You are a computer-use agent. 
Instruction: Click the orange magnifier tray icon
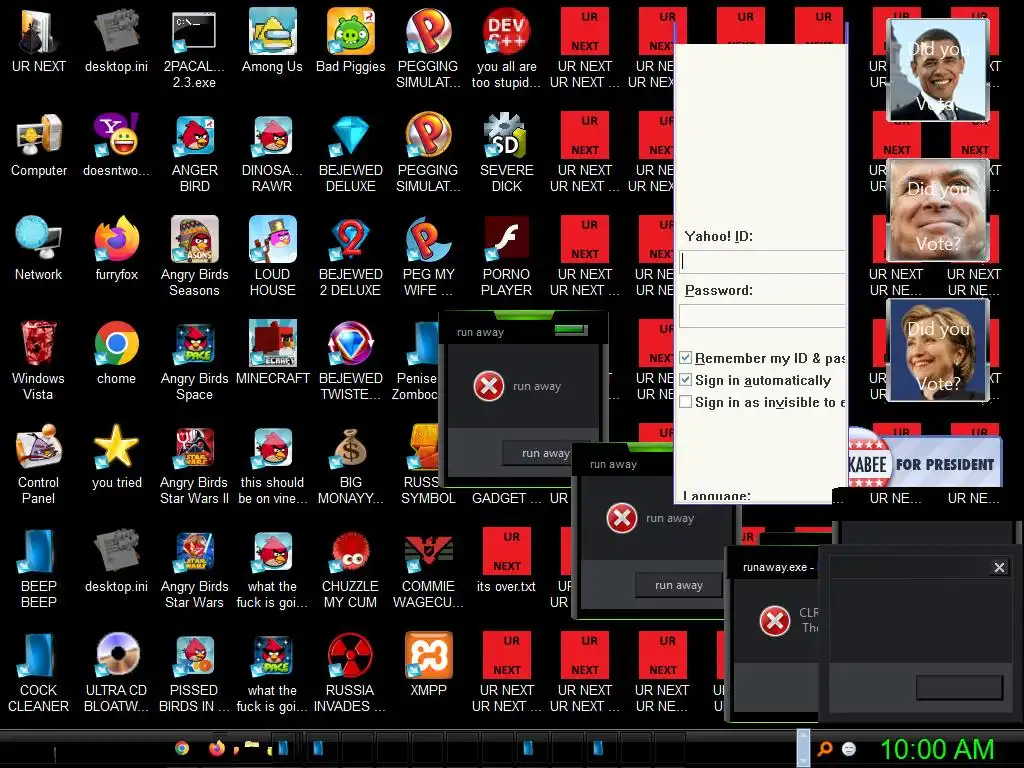825,749
